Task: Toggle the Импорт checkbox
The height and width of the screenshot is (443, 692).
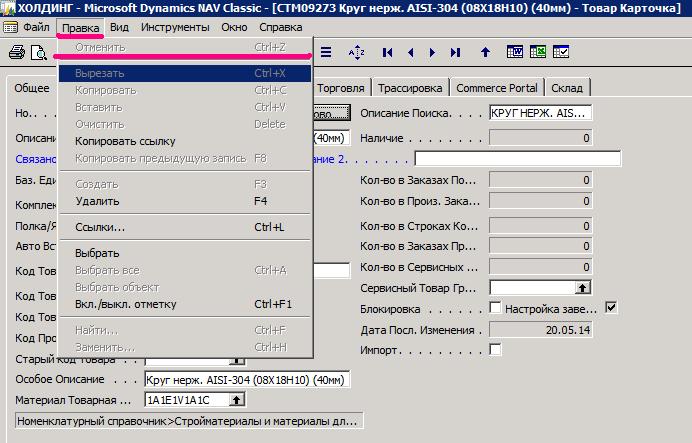Action: (495, 349)
